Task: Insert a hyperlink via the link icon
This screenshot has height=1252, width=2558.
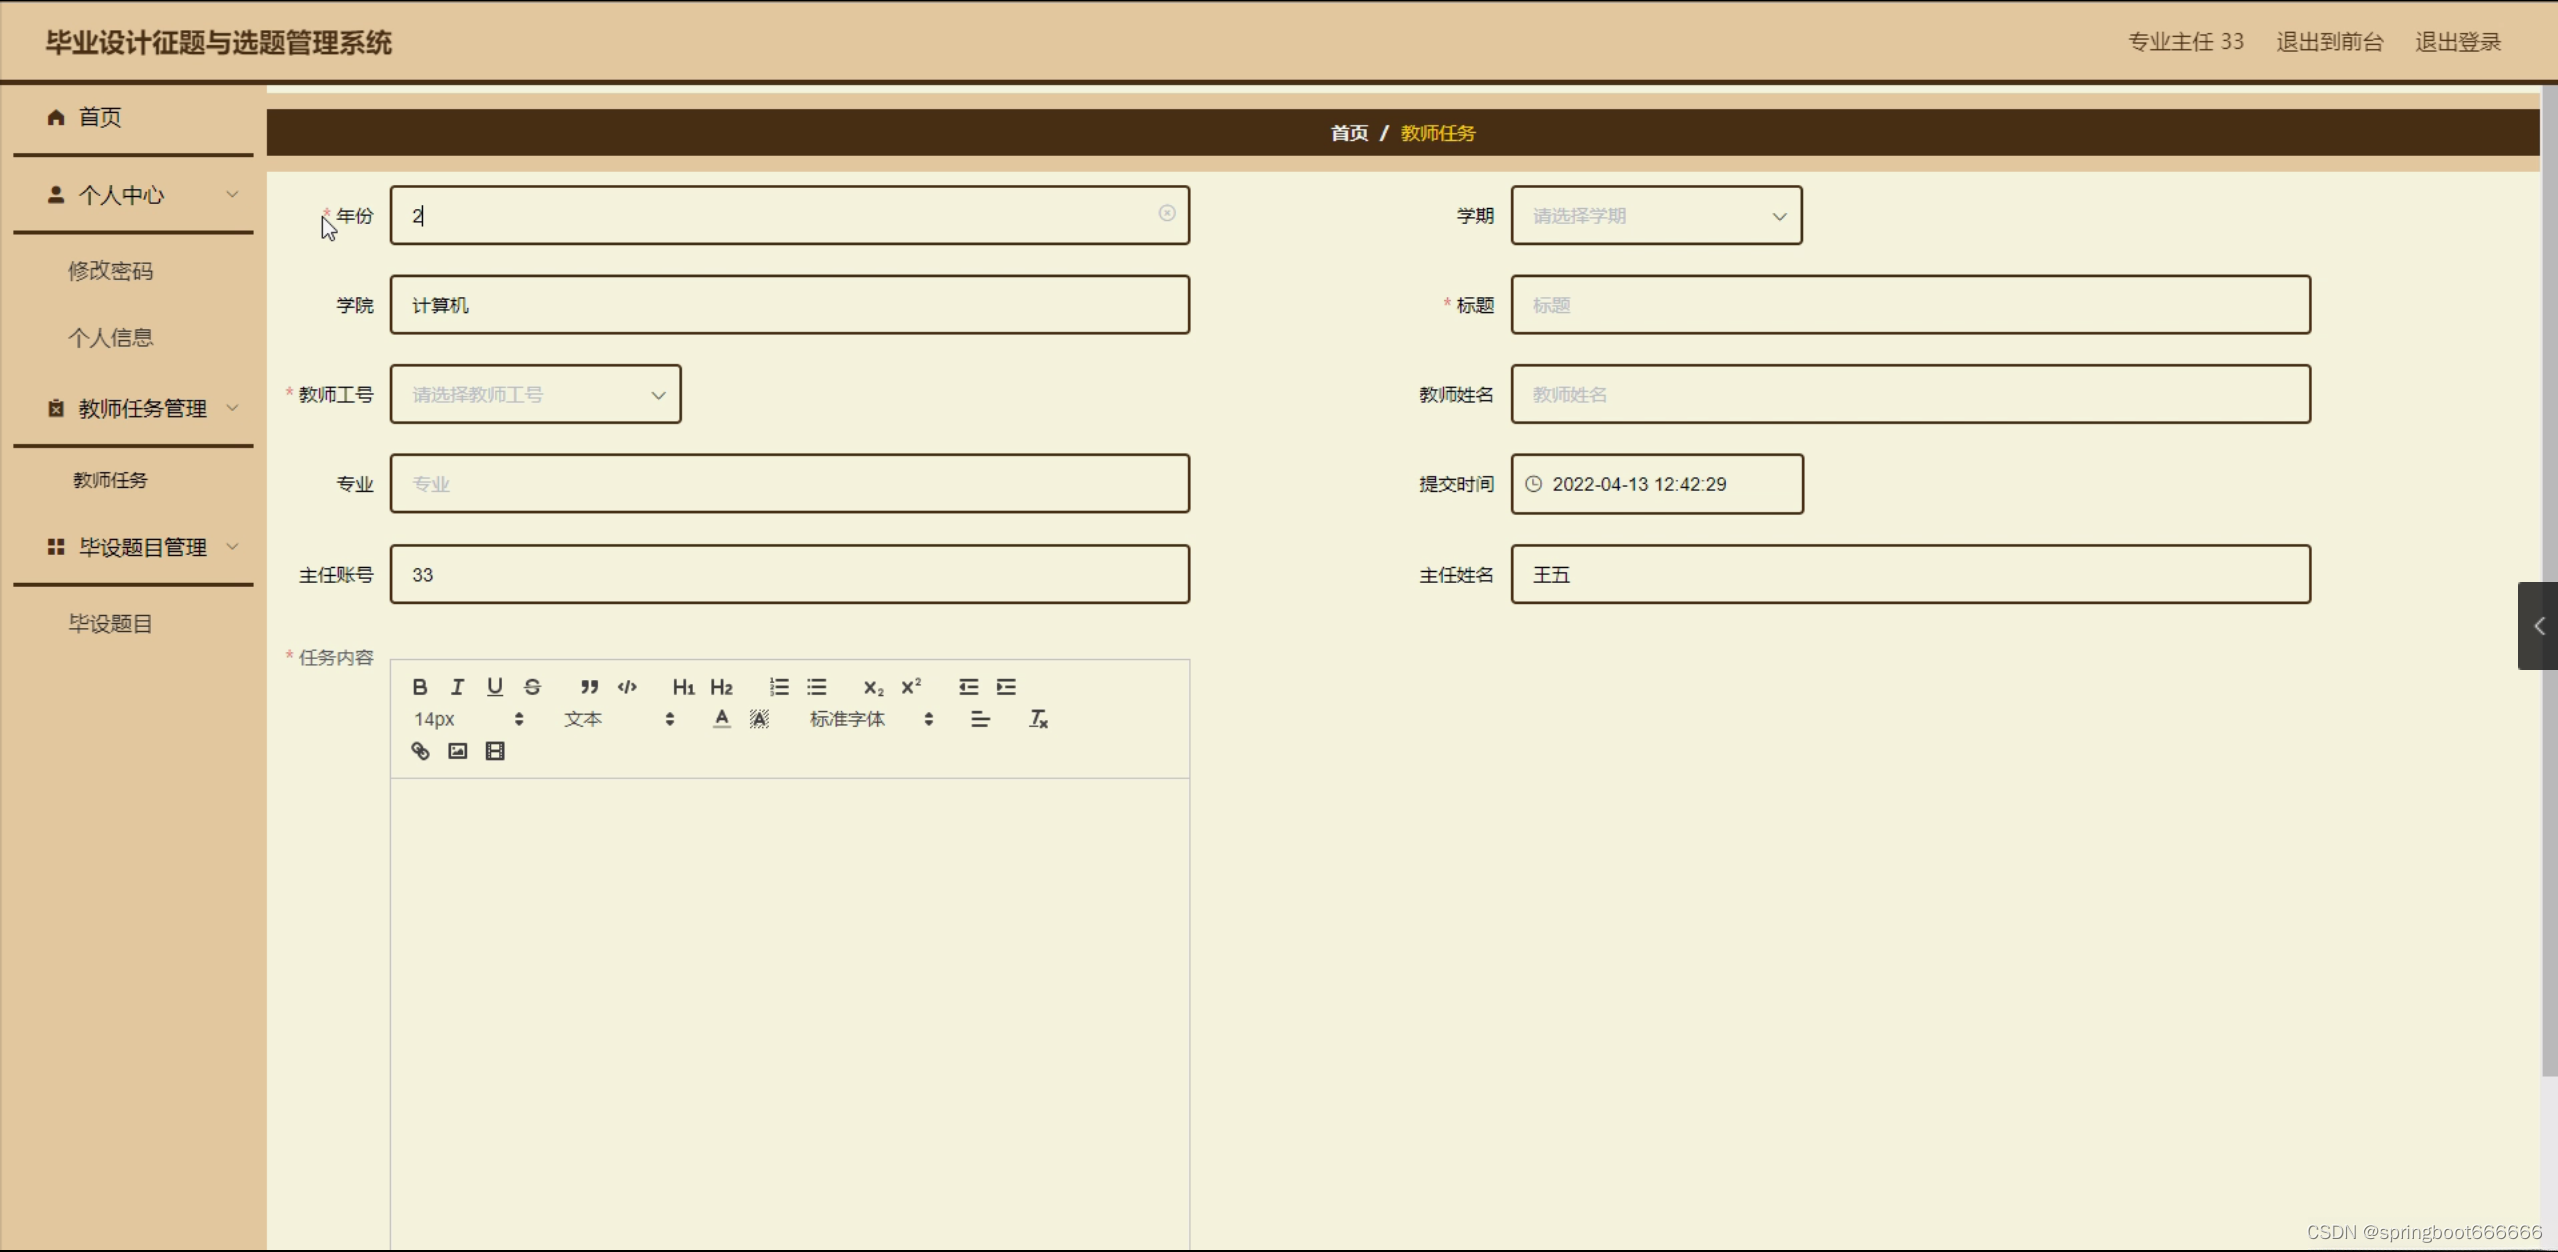Action: (x=420, y=751)
